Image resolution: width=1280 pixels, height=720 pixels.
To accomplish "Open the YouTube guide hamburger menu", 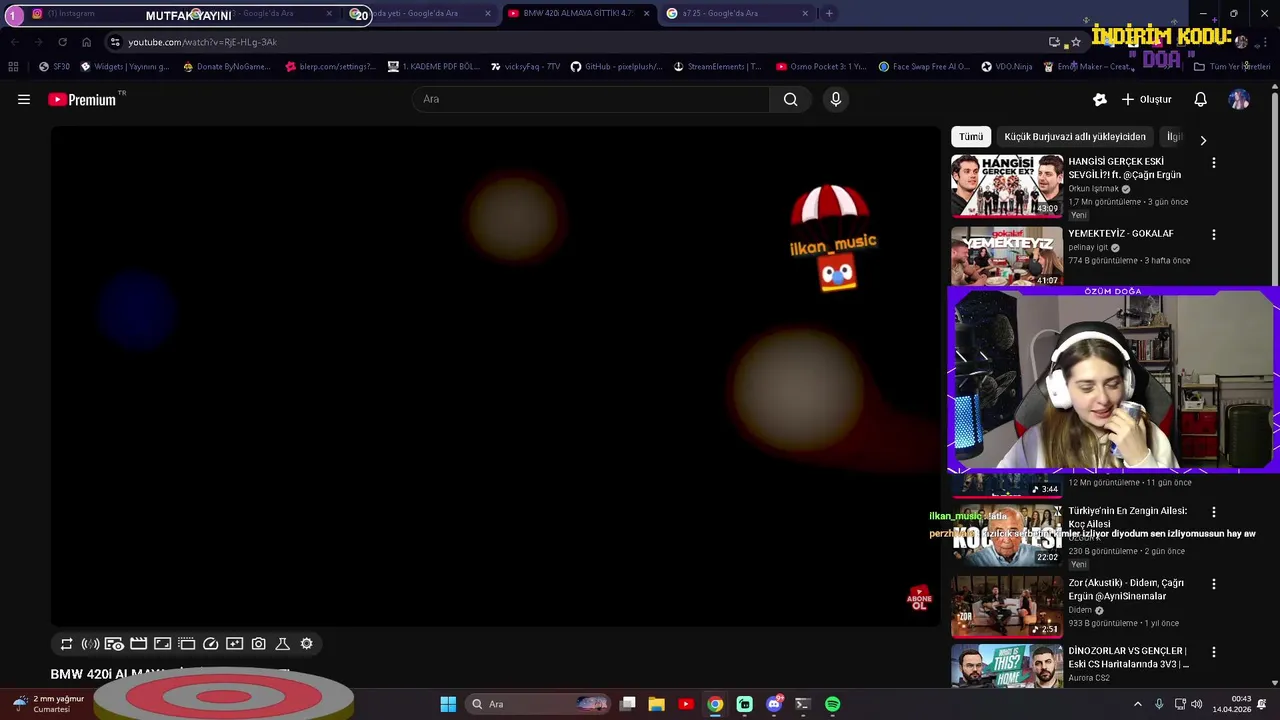I will pyautogui.click(x=24, y=99).
